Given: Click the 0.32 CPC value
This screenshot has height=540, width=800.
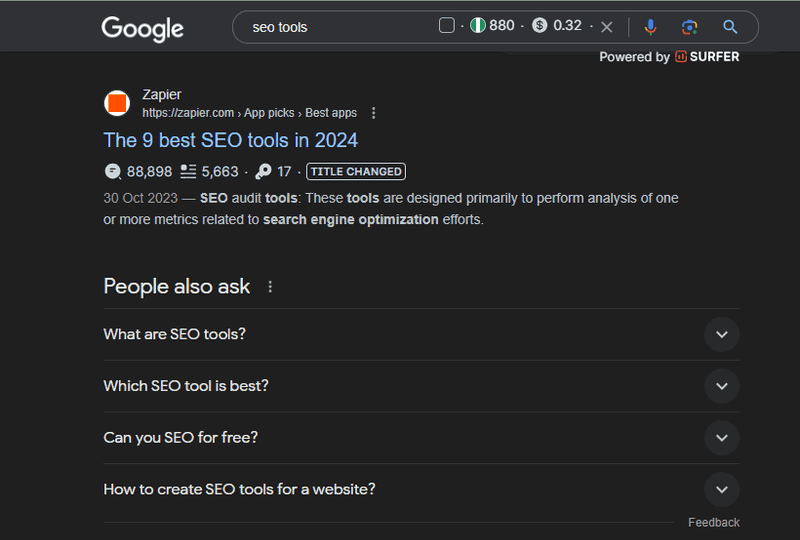Looking at the screenshot, I should tap(567, 25).
